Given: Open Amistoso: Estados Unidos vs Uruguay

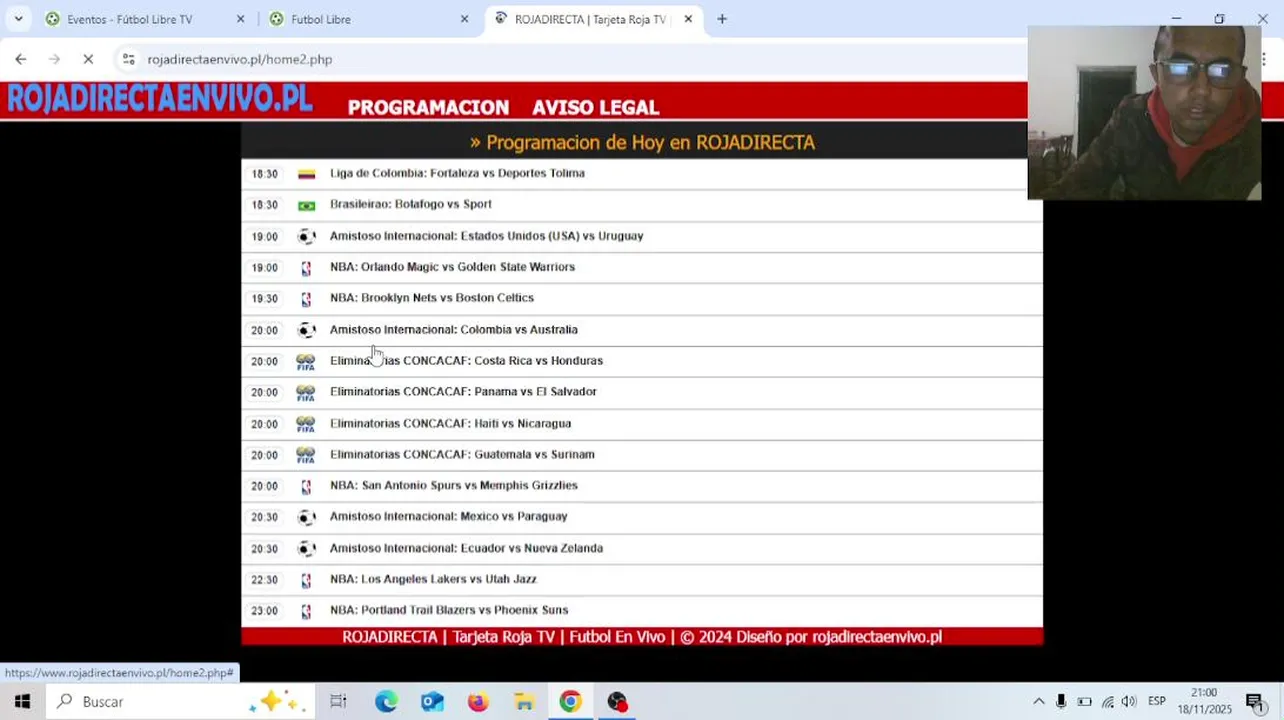Looking at the screenshot, I should (487, 236).
